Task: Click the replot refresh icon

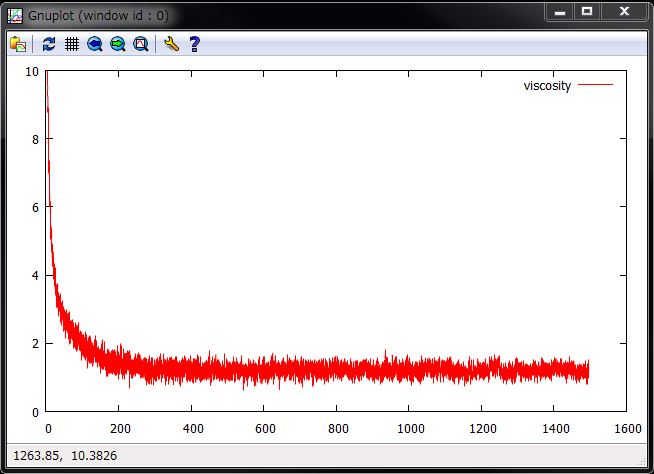Action: [49, 44]
